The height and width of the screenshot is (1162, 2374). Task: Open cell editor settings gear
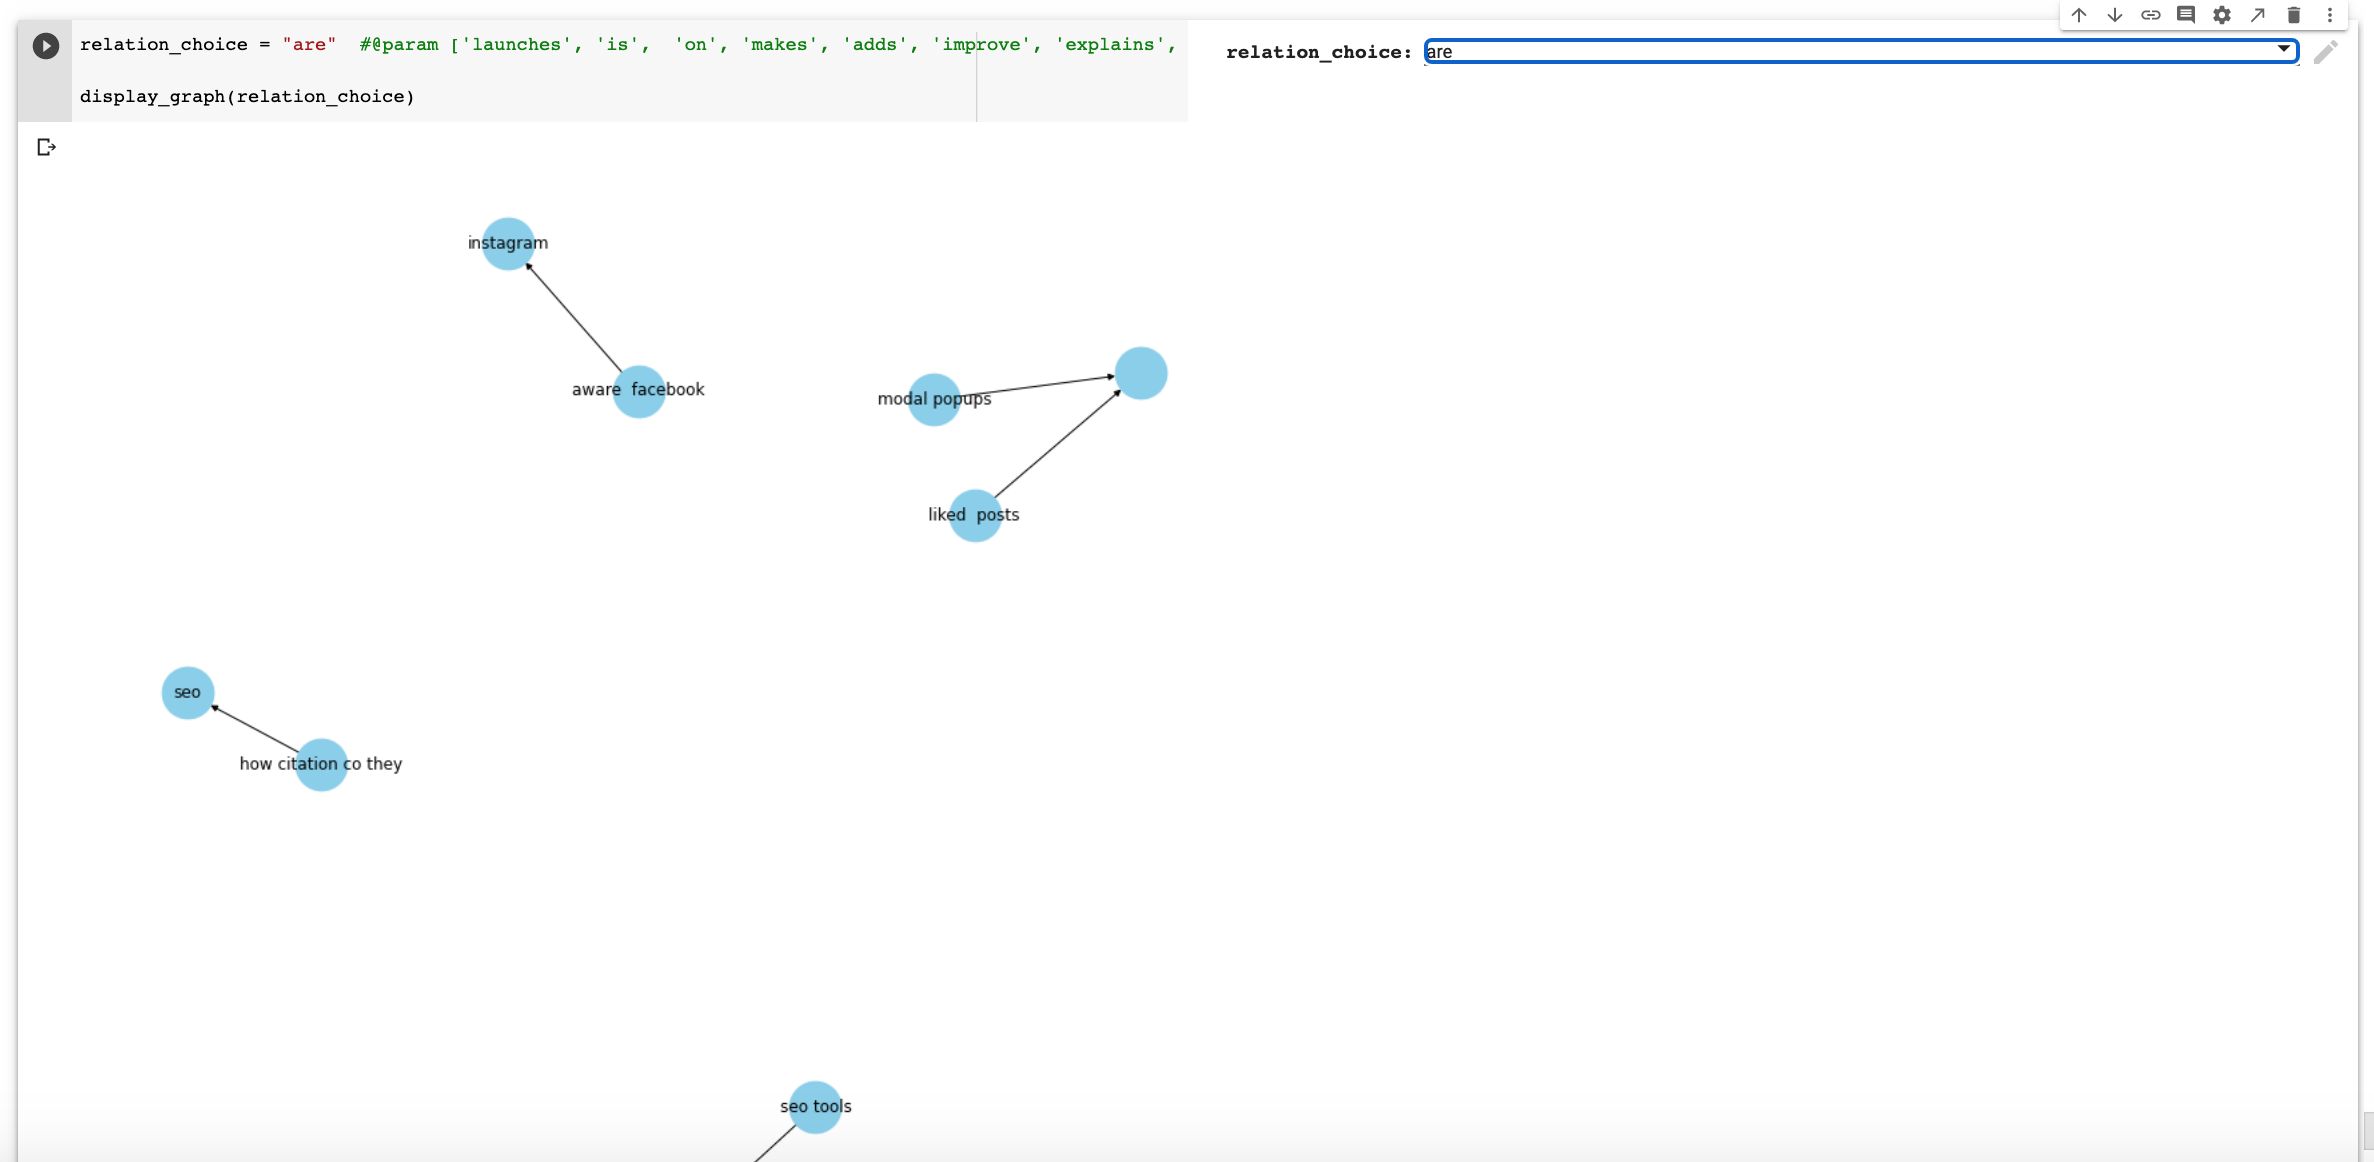coord(2222,15)
